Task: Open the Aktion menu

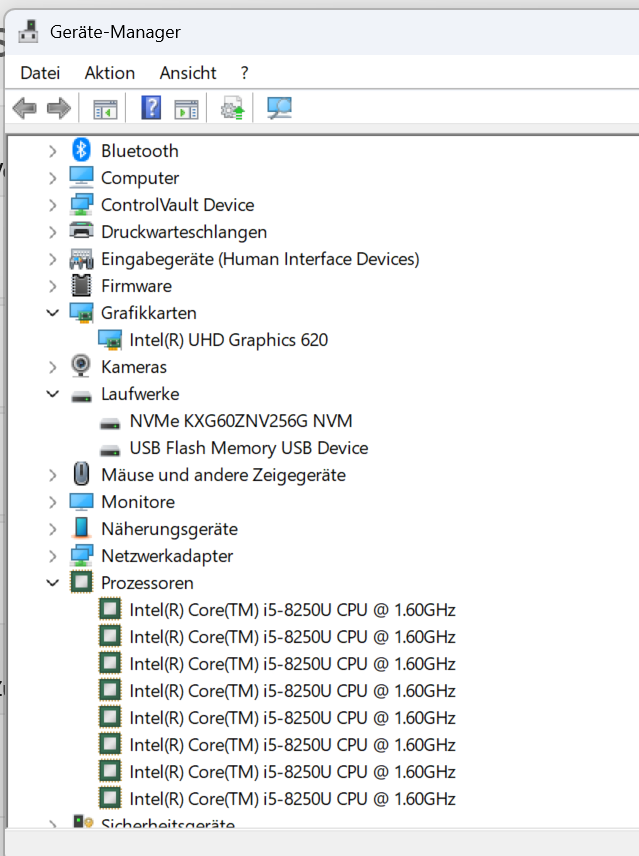Action: pos(110,73)
